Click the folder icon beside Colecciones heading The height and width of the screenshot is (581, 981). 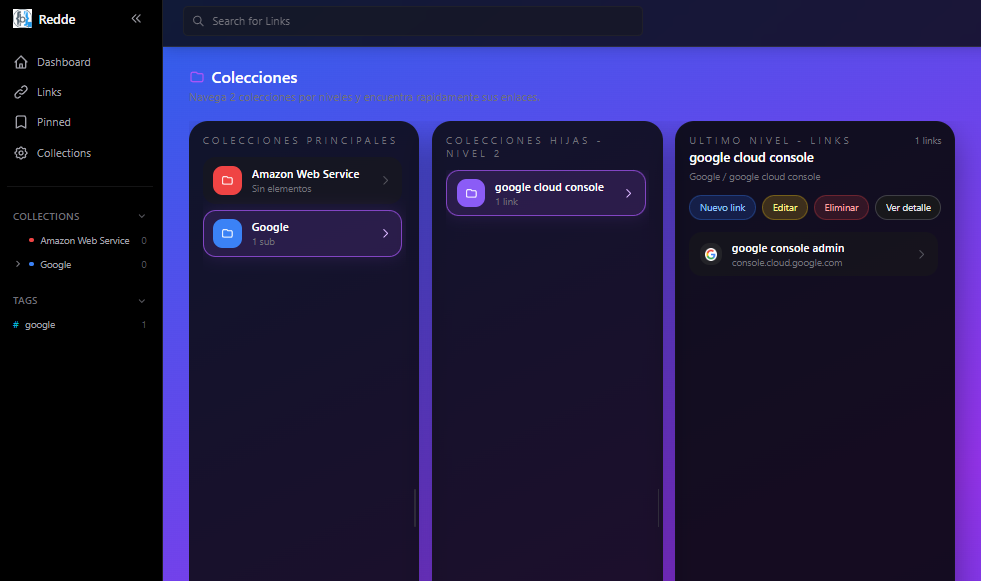point(196,77)
